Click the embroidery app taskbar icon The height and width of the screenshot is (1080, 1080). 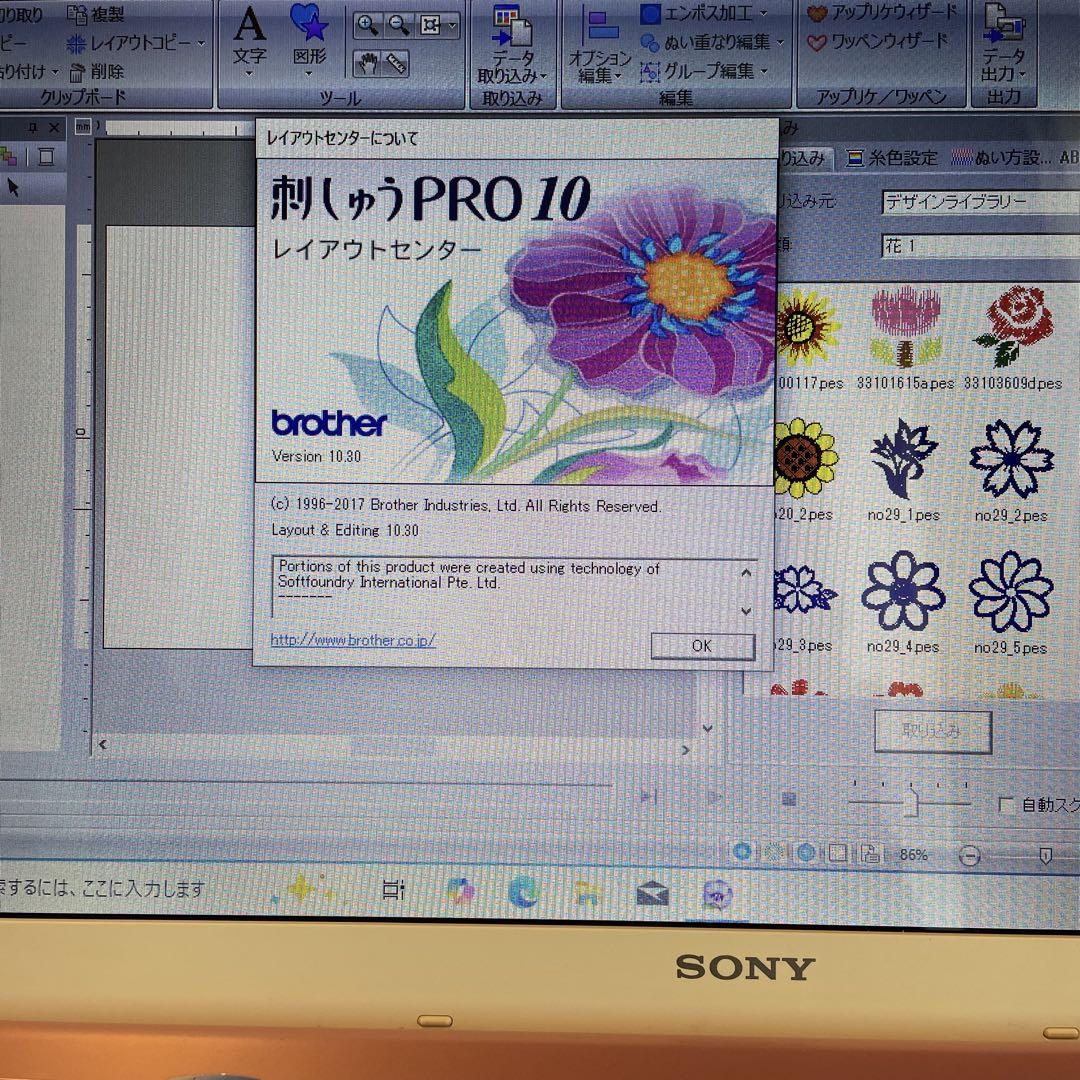717,895
